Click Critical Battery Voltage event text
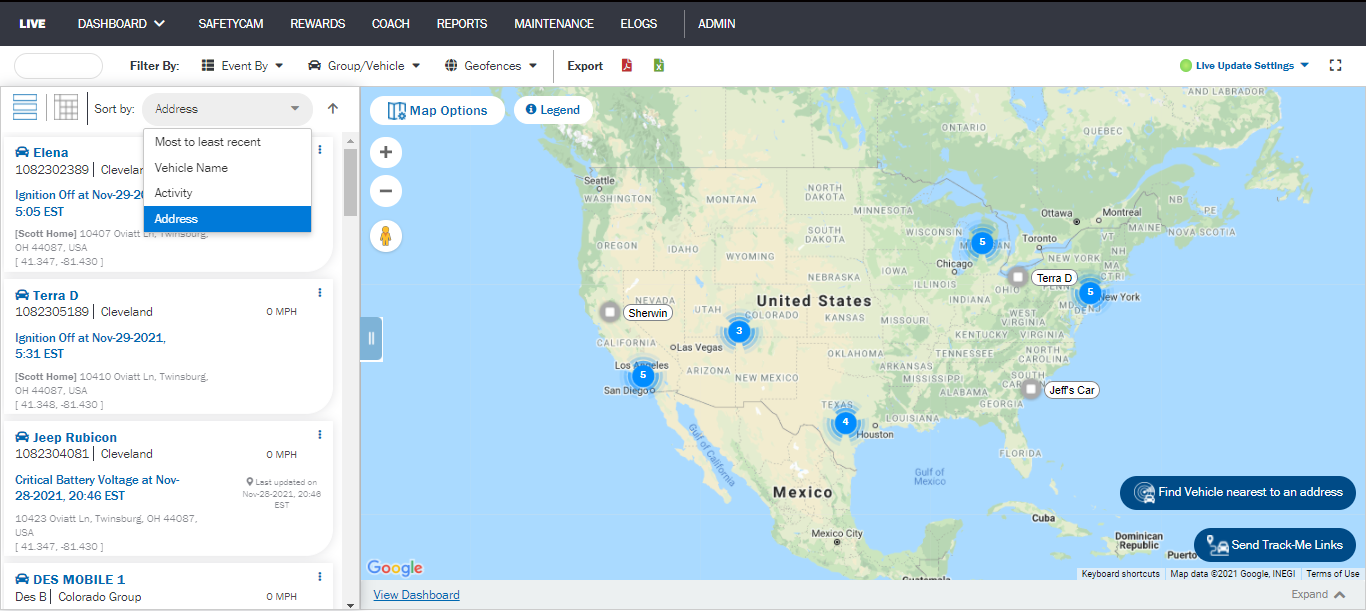 pos(97,488)
